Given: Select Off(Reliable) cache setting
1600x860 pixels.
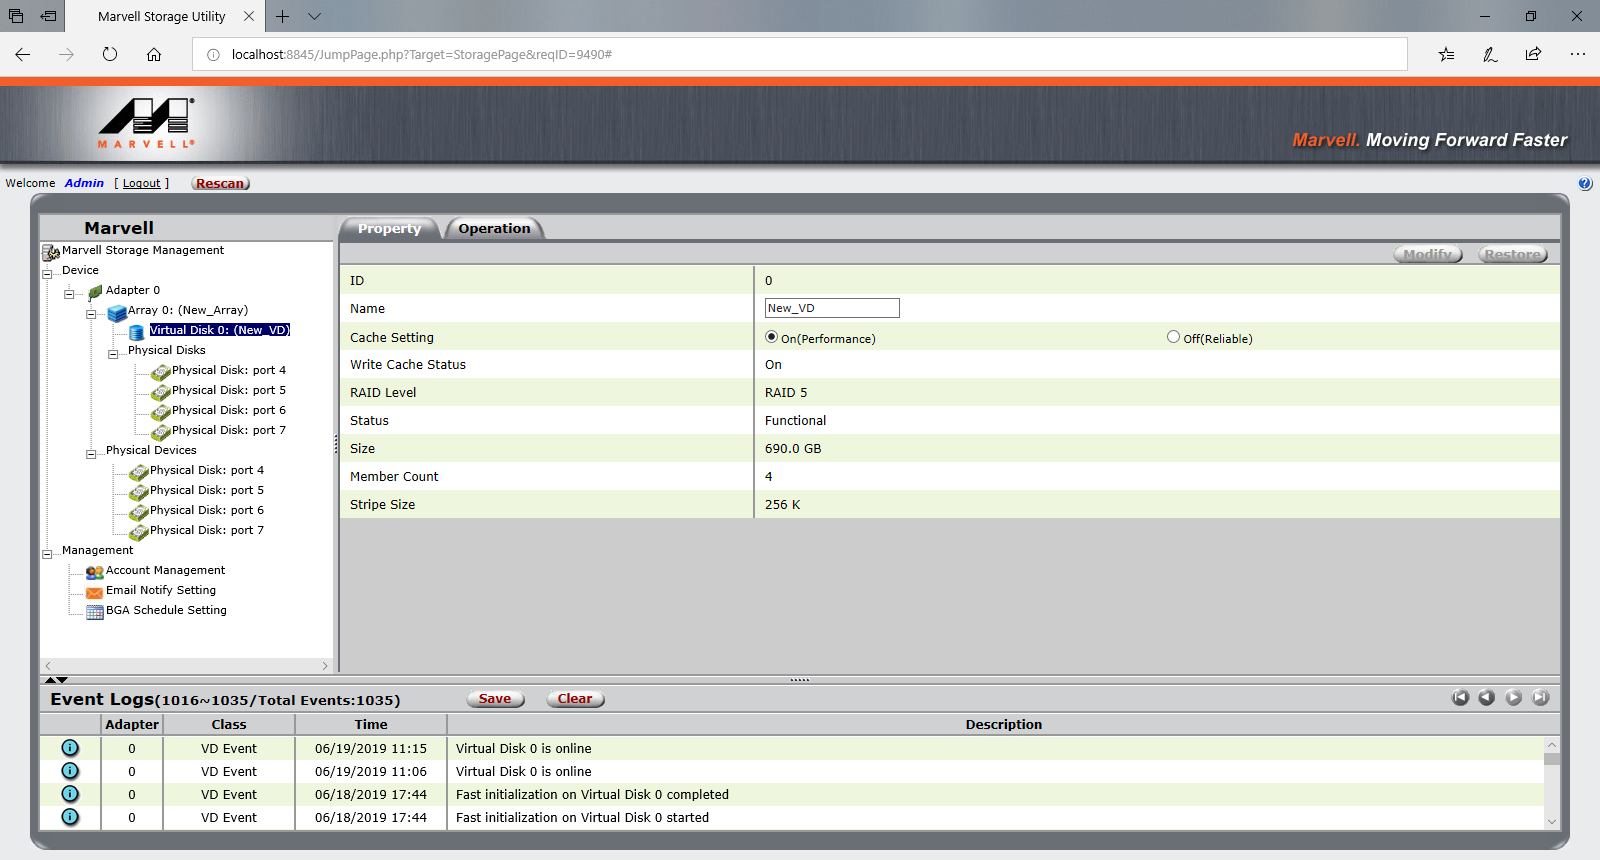Looking at the screenshot, I should (x=1173, y=337).
